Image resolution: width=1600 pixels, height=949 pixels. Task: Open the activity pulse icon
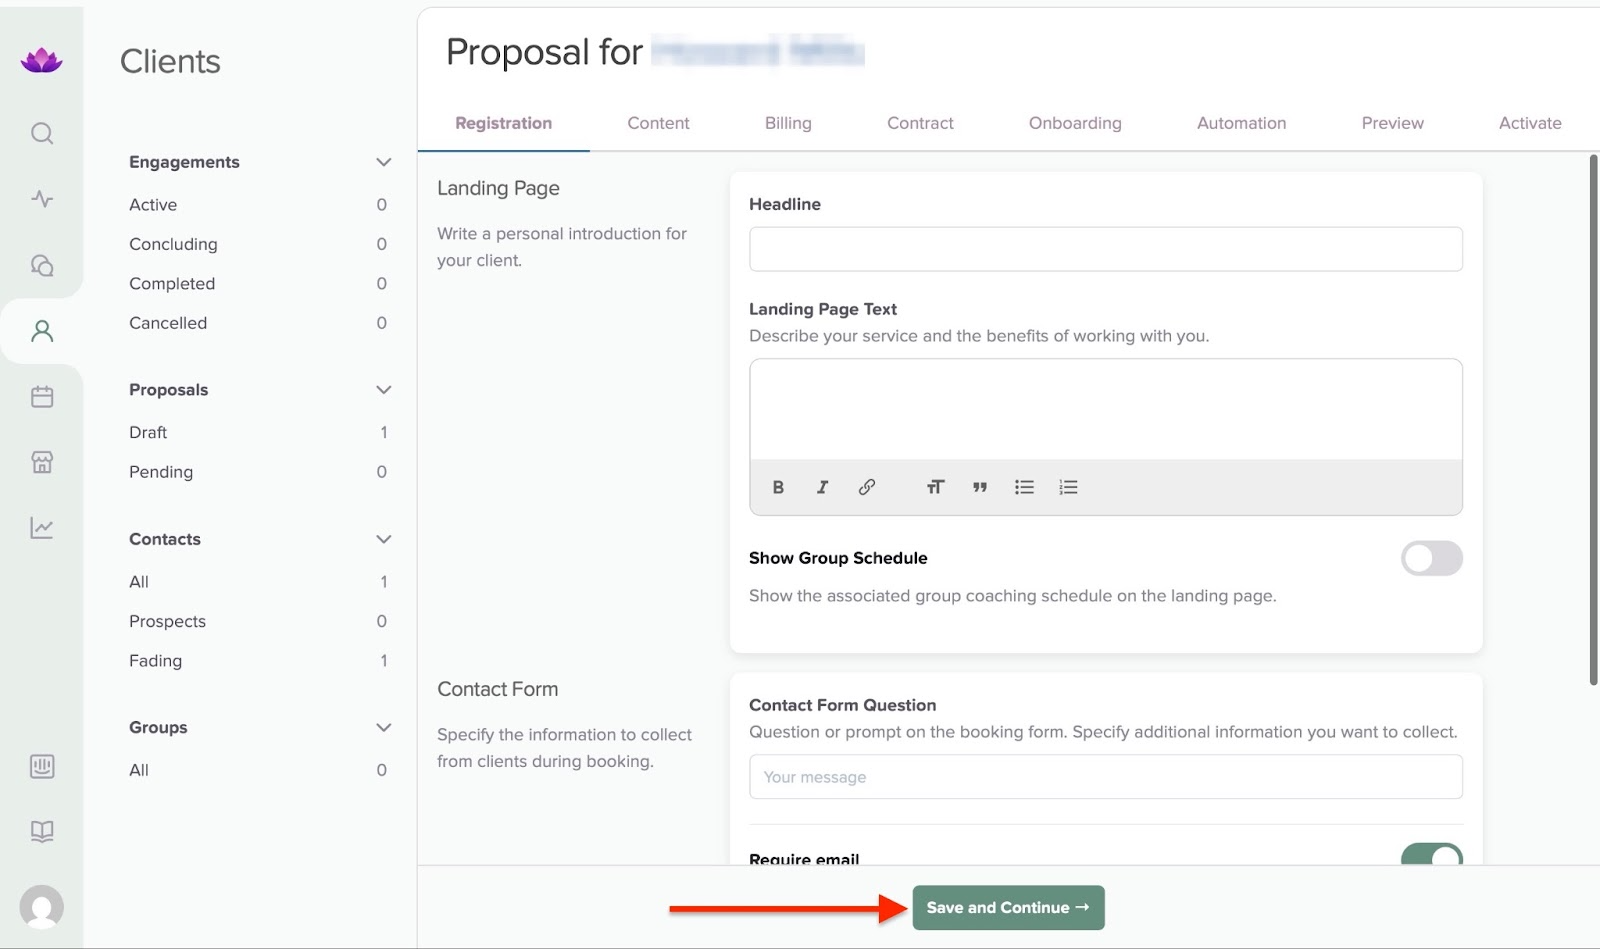42,198
